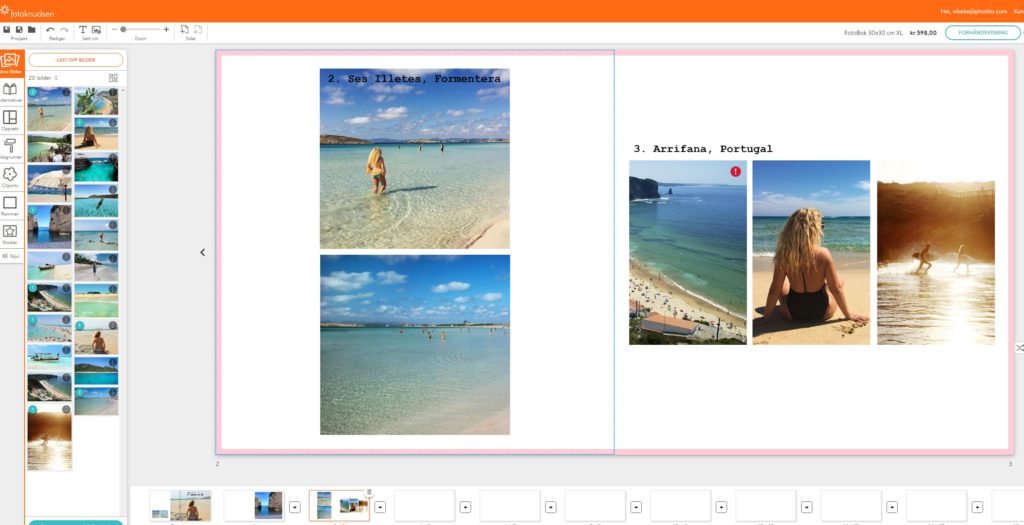Select the woman wading photo on left page
1024x525 pixels.
point(415,159)
